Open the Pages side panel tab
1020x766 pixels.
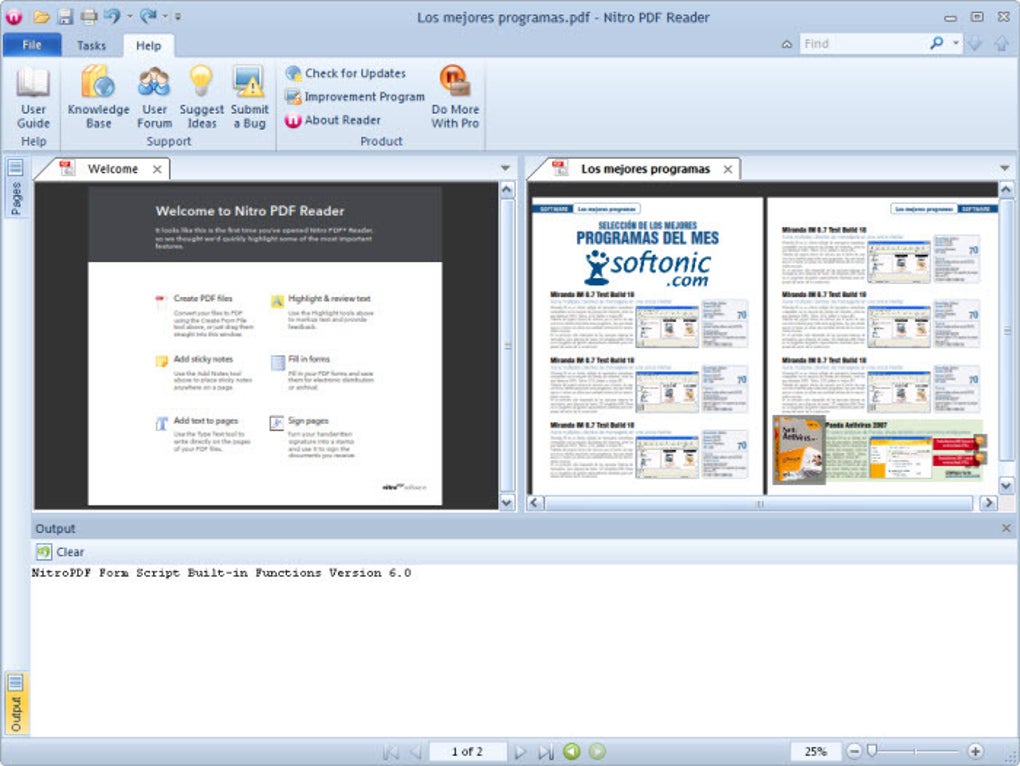(x=16, y=187)
